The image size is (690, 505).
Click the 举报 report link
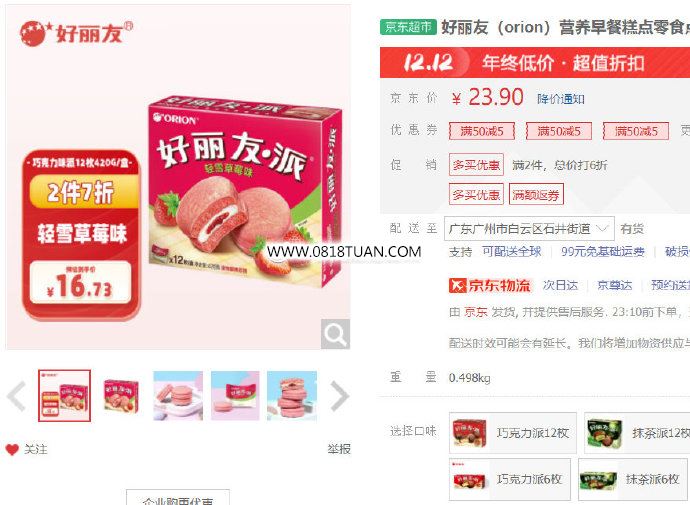point(339,449)
